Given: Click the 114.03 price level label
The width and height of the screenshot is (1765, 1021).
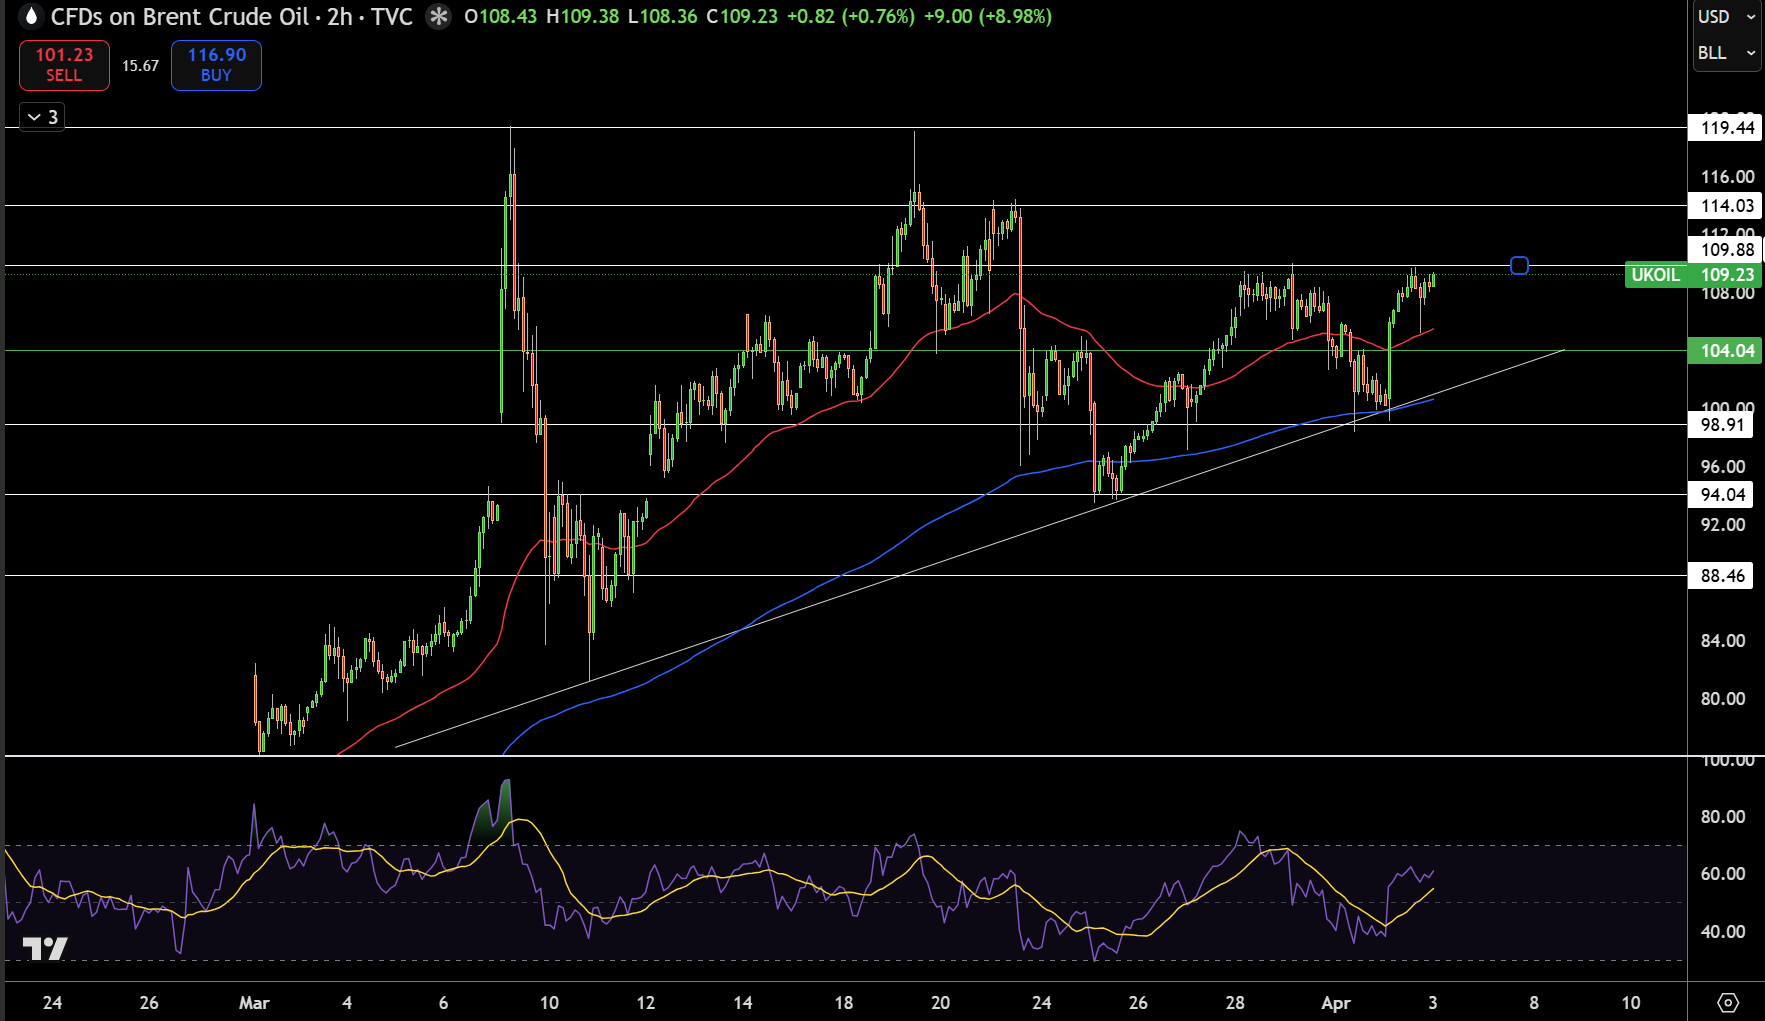Looking at the screenshot, I should point(1727,205).
